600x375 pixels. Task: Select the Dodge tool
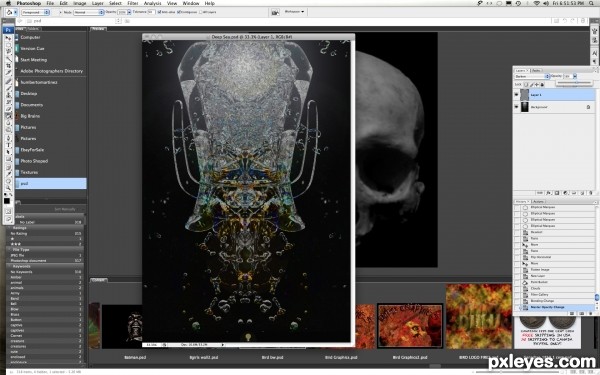click(x=8, y=129)
